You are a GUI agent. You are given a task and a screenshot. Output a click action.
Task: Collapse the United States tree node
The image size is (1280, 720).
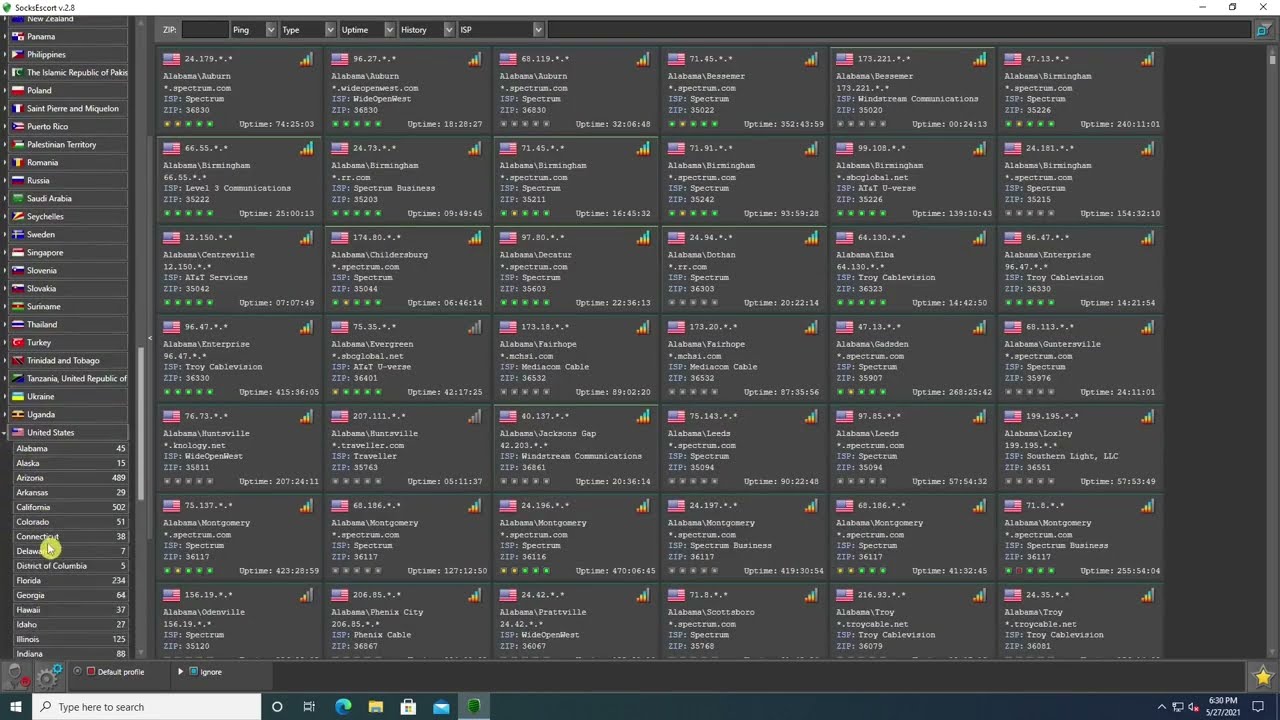pos(5,433)
